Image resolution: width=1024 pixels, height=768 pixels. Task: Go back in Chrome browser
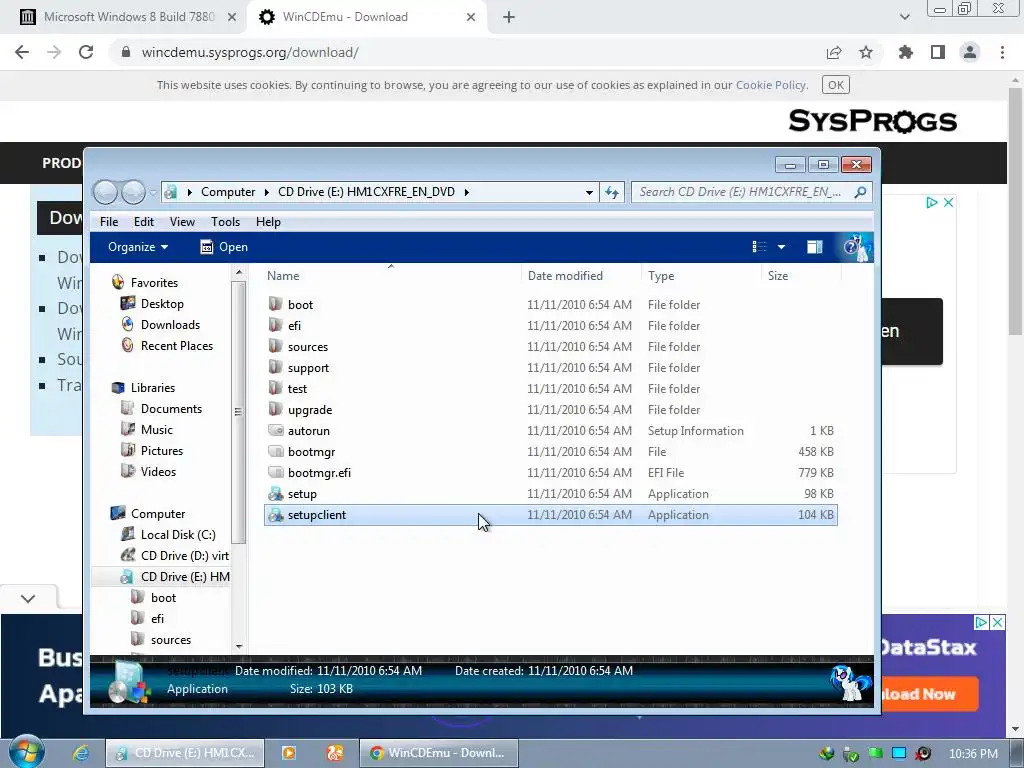[22, 52]
